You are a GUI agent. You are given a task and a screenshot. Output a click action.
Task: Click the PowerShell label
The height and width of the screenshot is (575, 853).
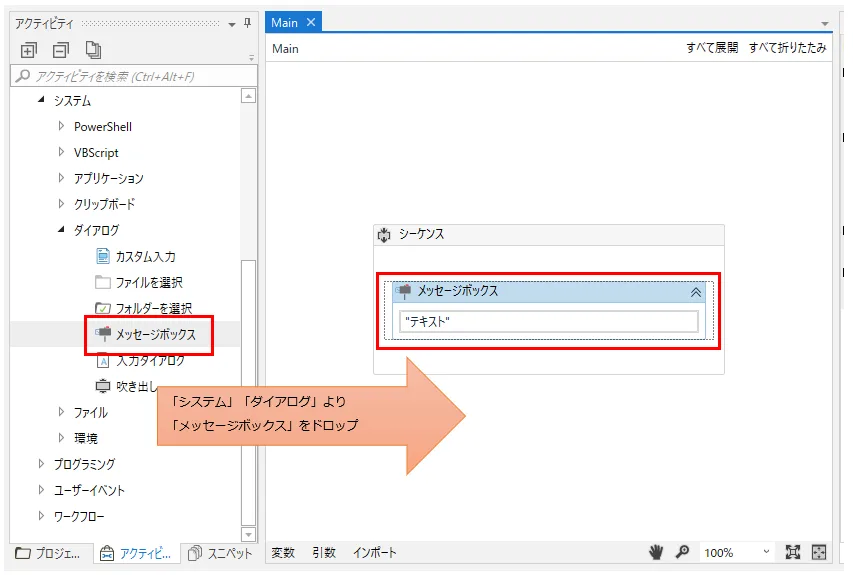[103, 127]
